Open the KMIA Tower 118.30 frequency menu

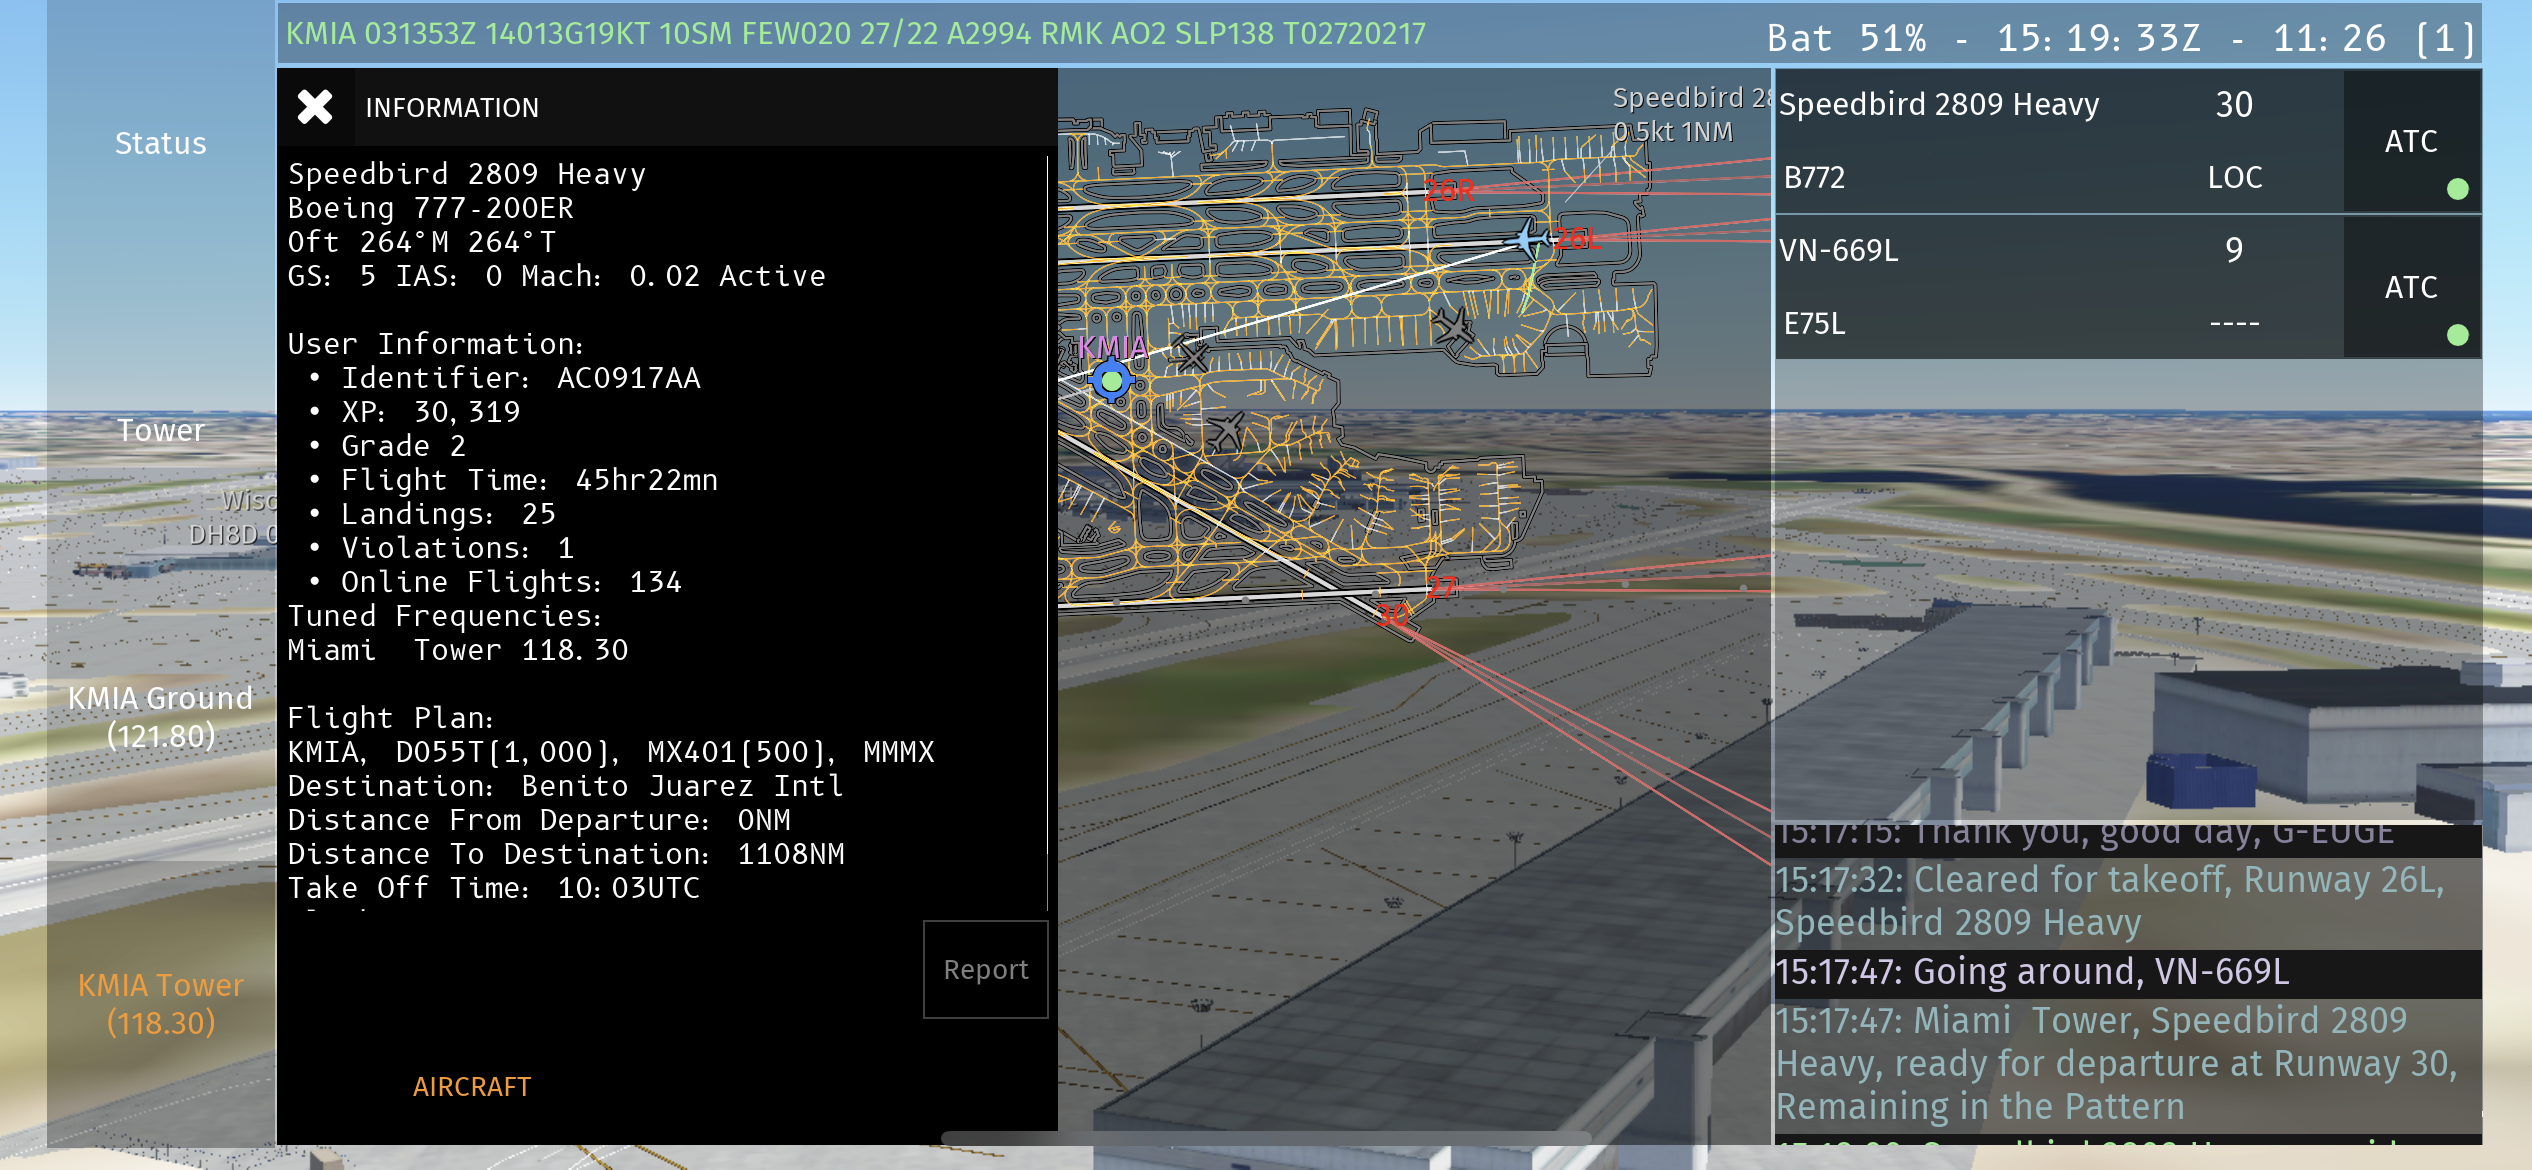[x=161, y=1003]
